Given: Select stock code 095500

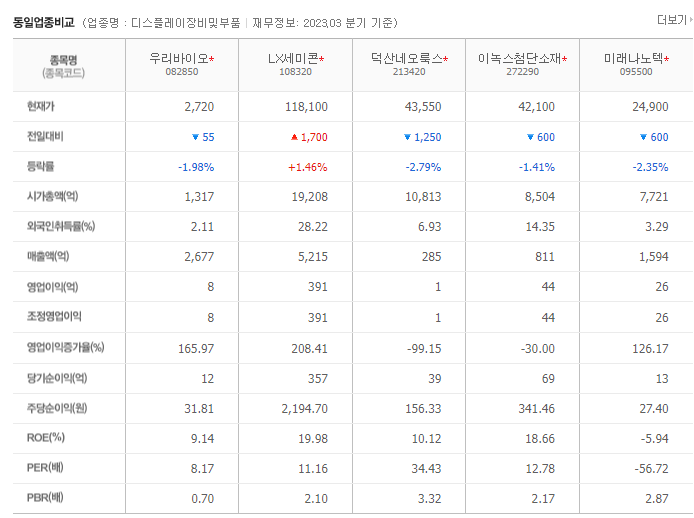Looking at the screenshot, I should pyautogui.click(x=636, y=72).
